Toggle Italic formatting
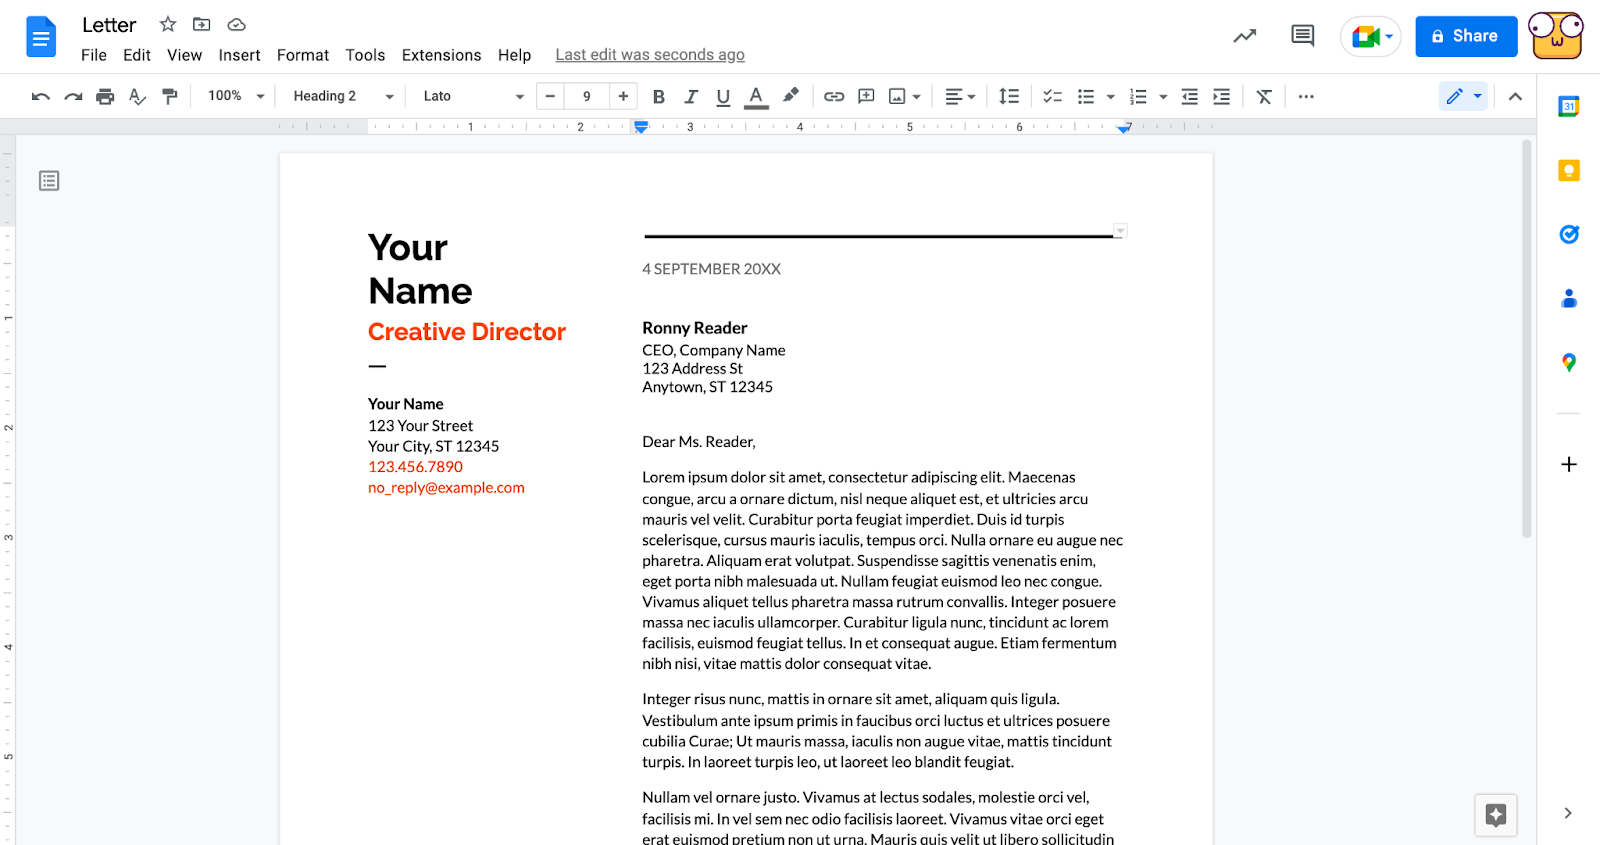The image size is (1600, 845). 690,97
